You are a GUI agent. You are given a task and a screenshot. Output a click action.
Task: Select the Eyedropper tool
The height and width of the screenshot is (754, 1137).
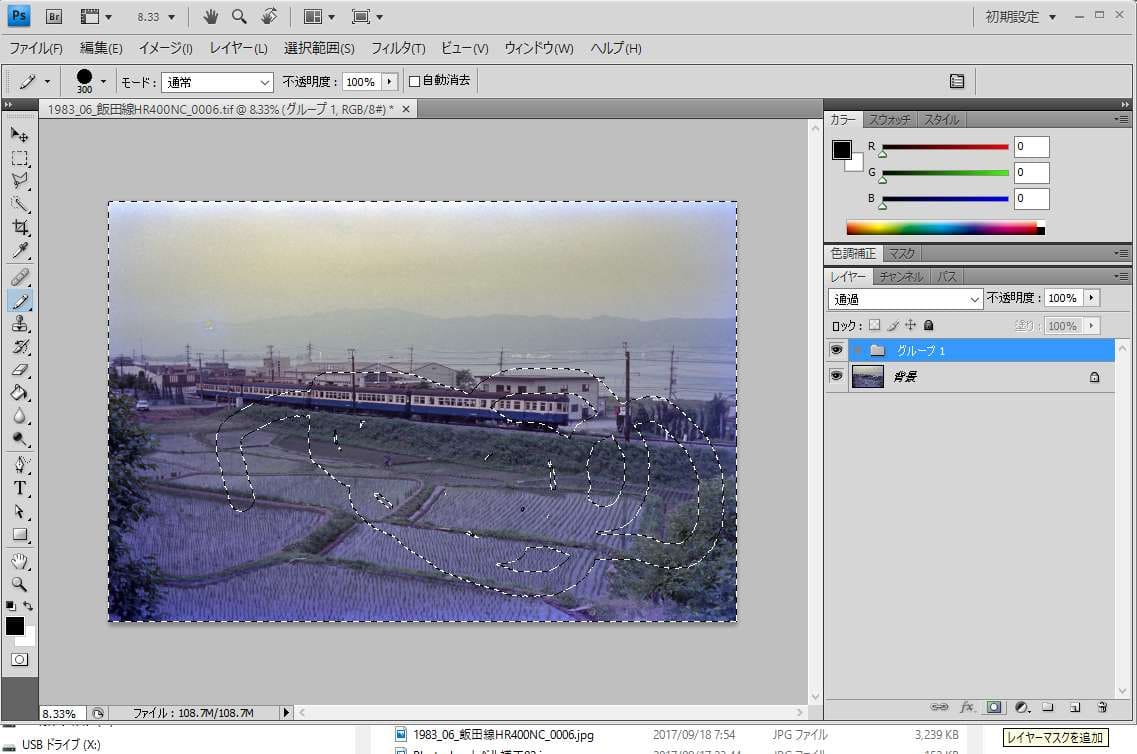pyautogui.click(x=20, y=251)
